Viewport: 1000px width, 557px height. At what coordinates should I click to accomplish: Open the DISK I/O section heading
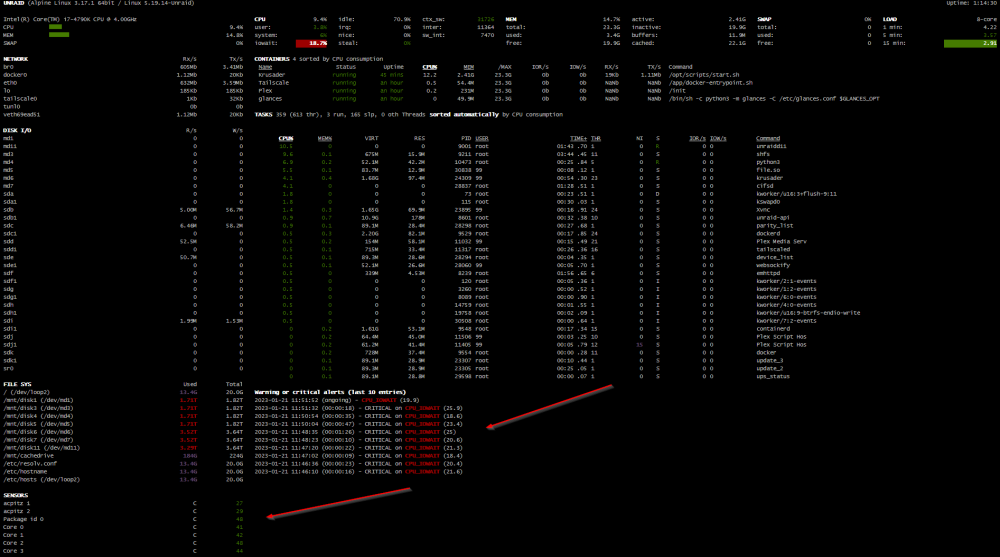[x=17, y=130]
